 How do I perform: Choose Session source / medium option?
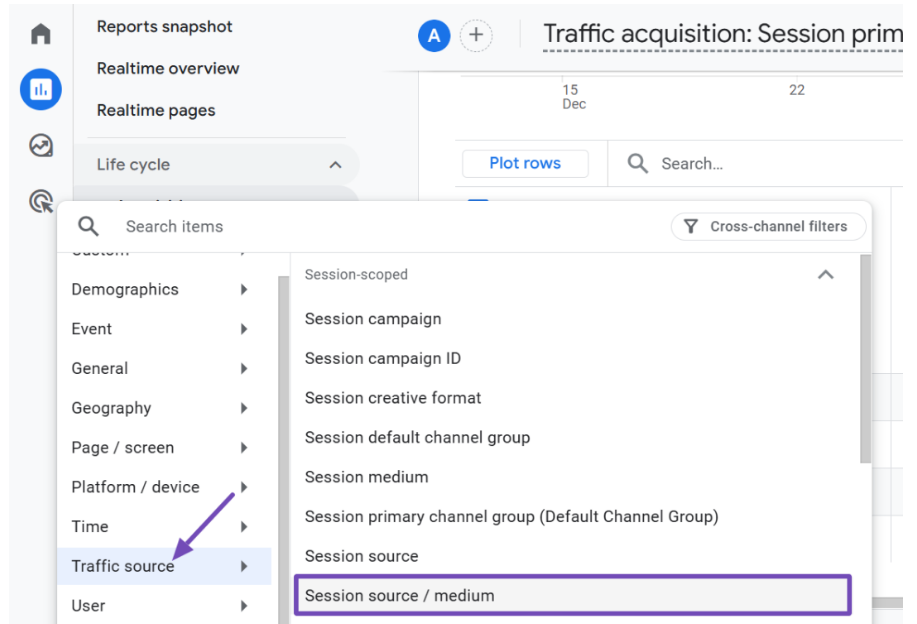[572, 596]
